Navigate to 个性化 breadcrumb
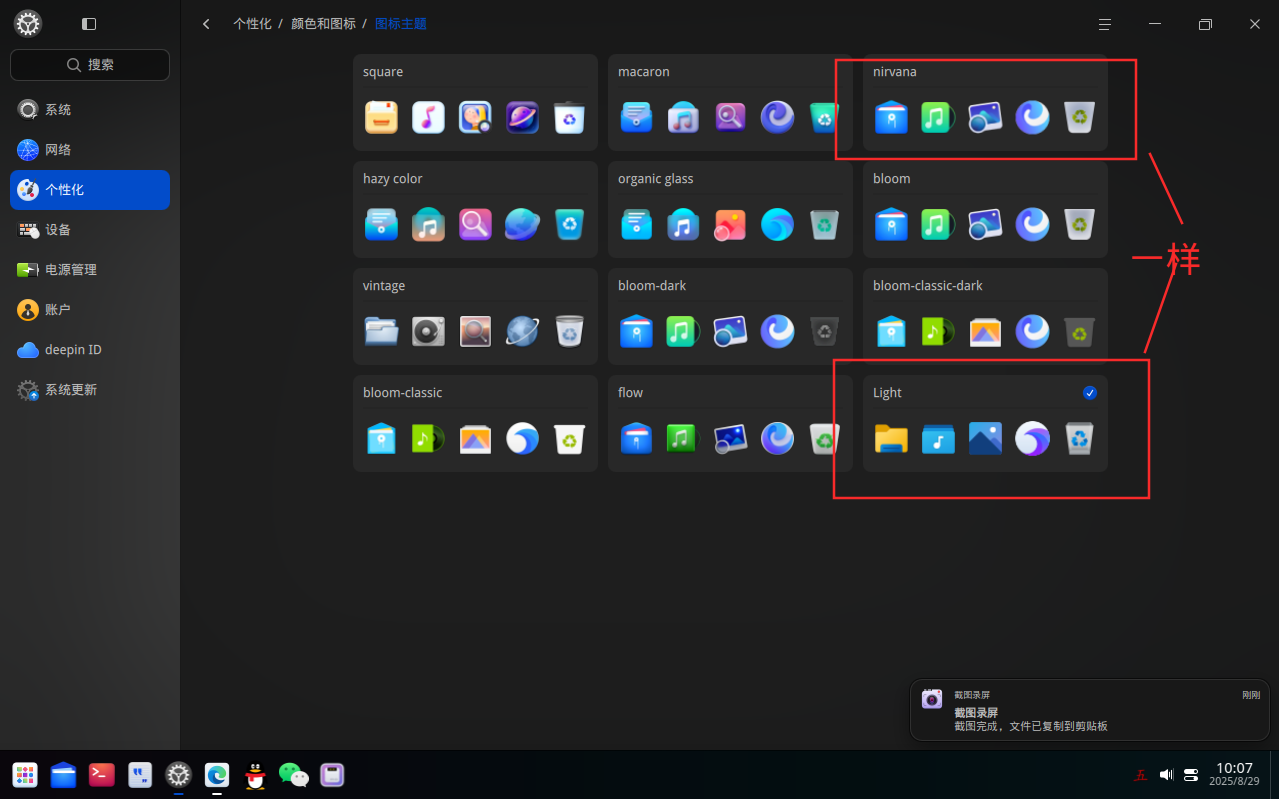This screenshot has height=799, width=1279. click(x=252, y=23)
